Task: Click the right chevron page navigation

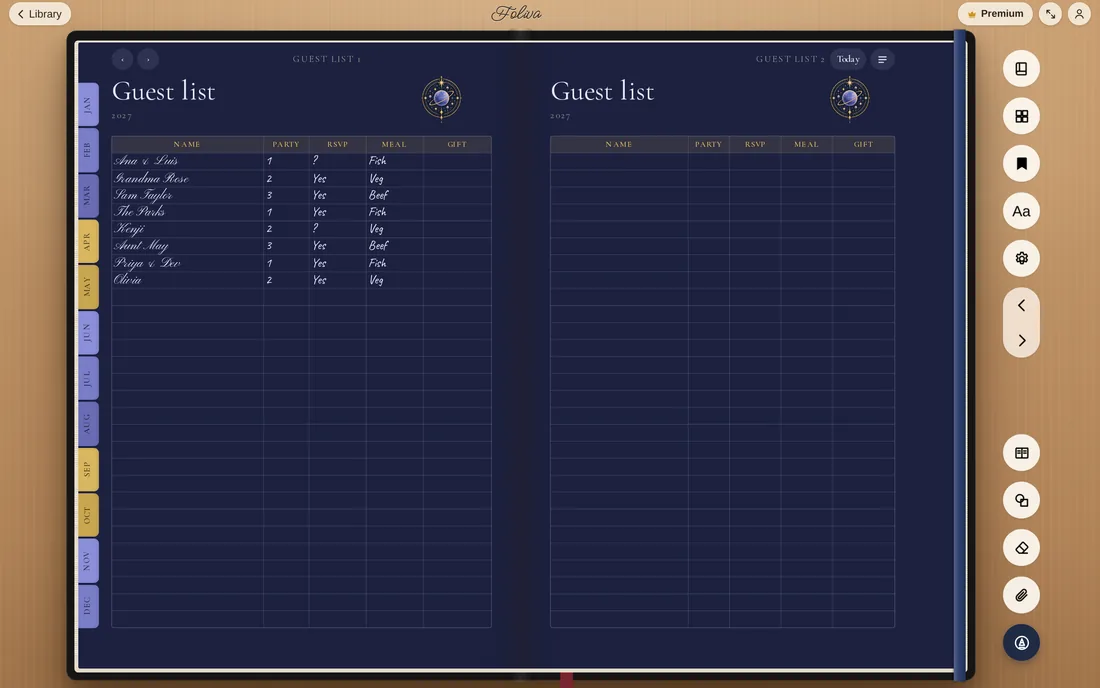Action: (x=1021, y=340)
